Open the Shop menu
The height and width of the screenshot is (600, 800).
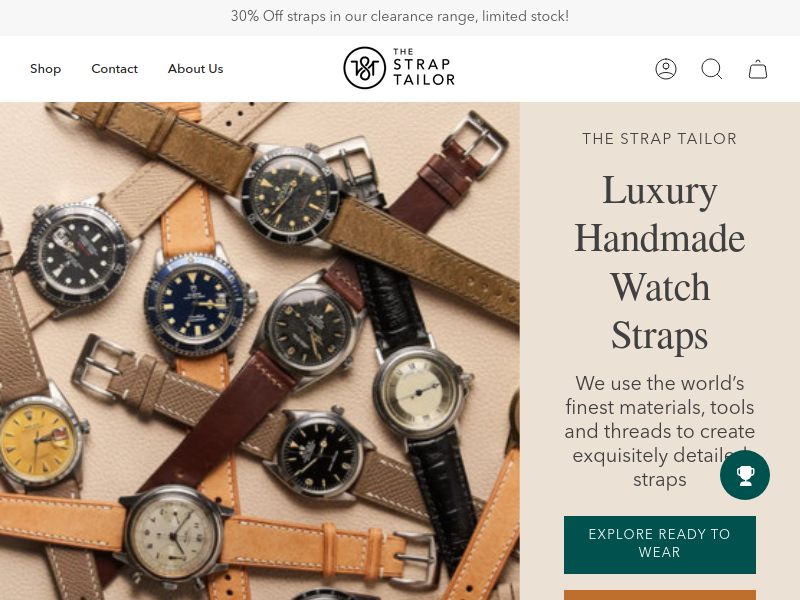point(45,69)
